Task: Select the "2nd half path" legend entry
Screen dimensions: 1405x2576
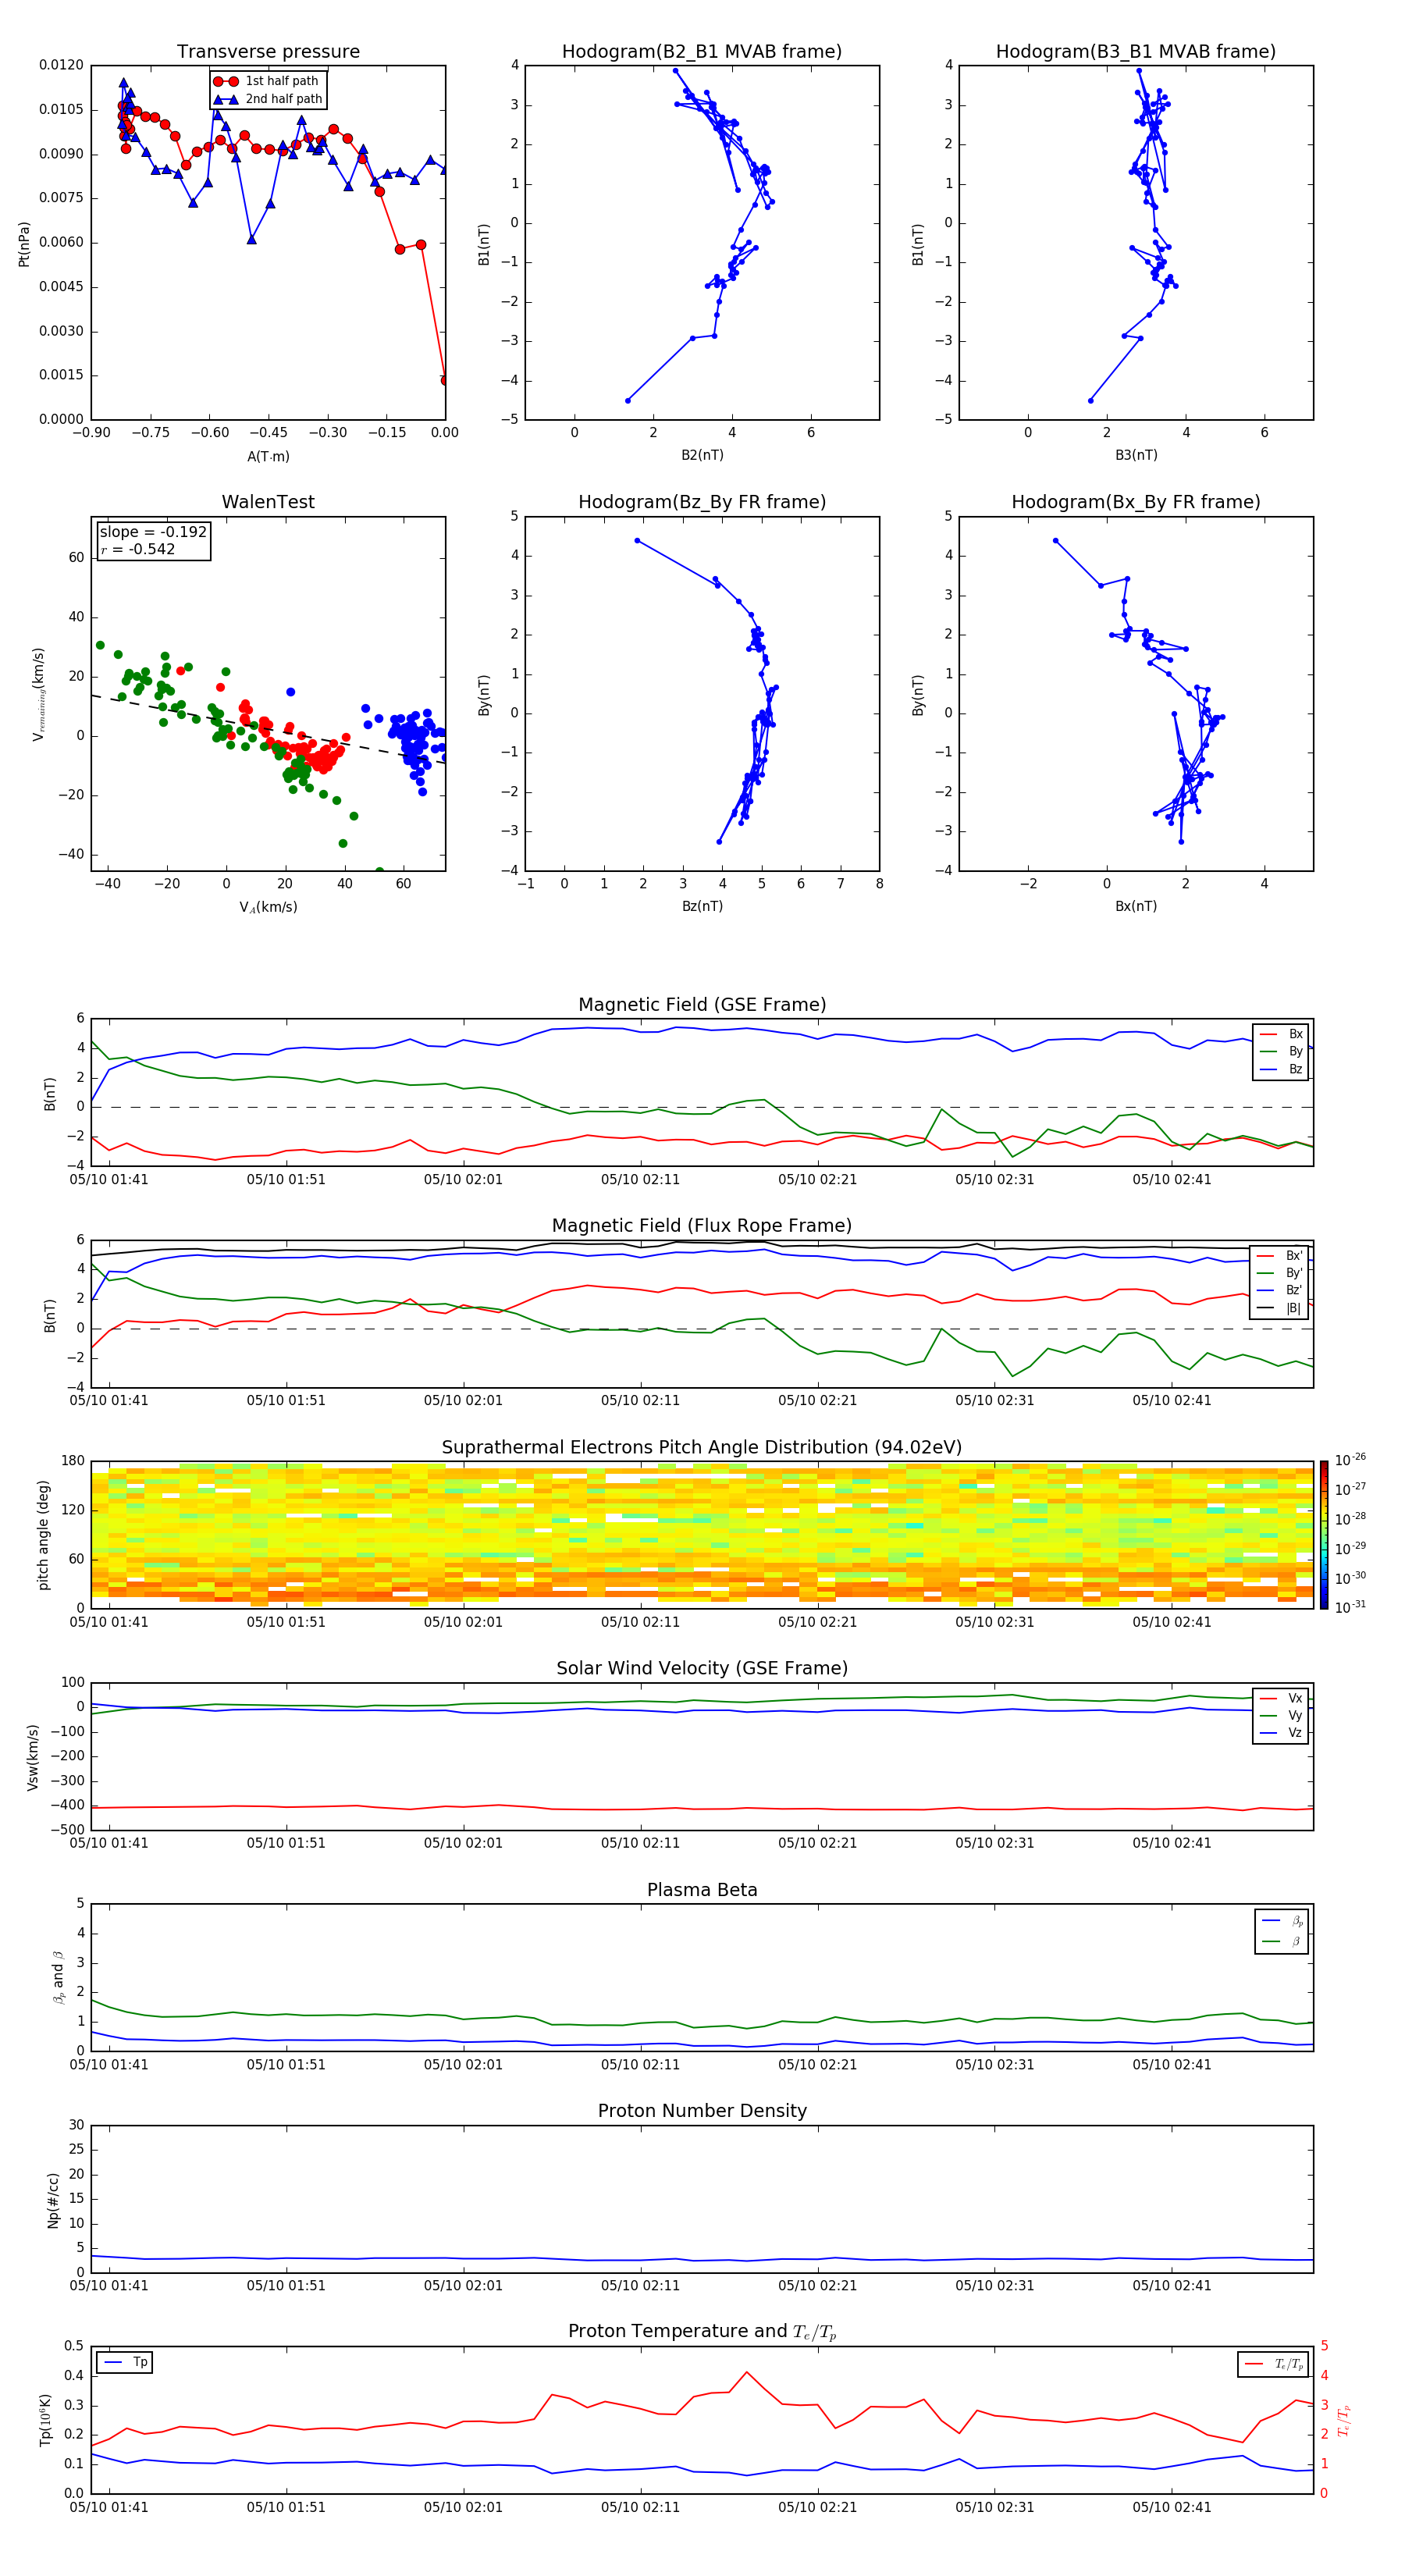Action: pos(268,99)
